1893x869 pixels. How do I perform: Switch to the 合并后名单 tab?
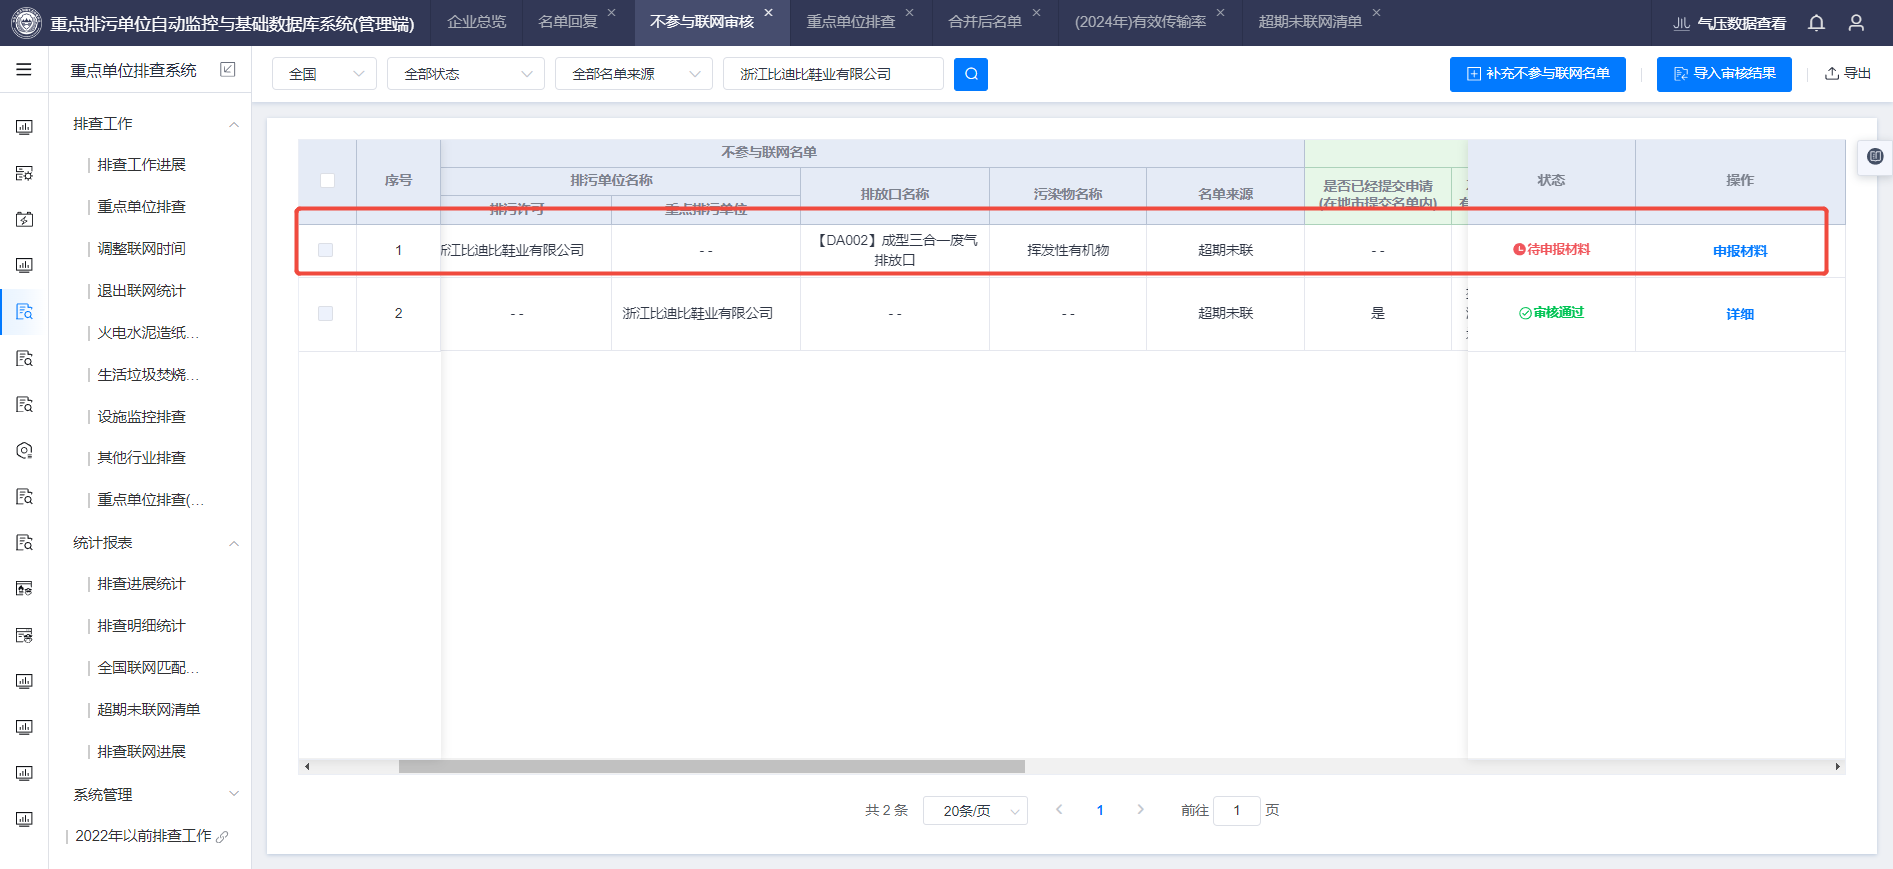pos(985,22)
